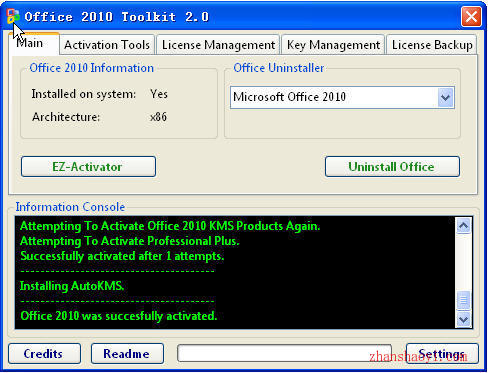Click the console scrollbar thumb
This screenshot has height=373, width=488.
(463, 300)
